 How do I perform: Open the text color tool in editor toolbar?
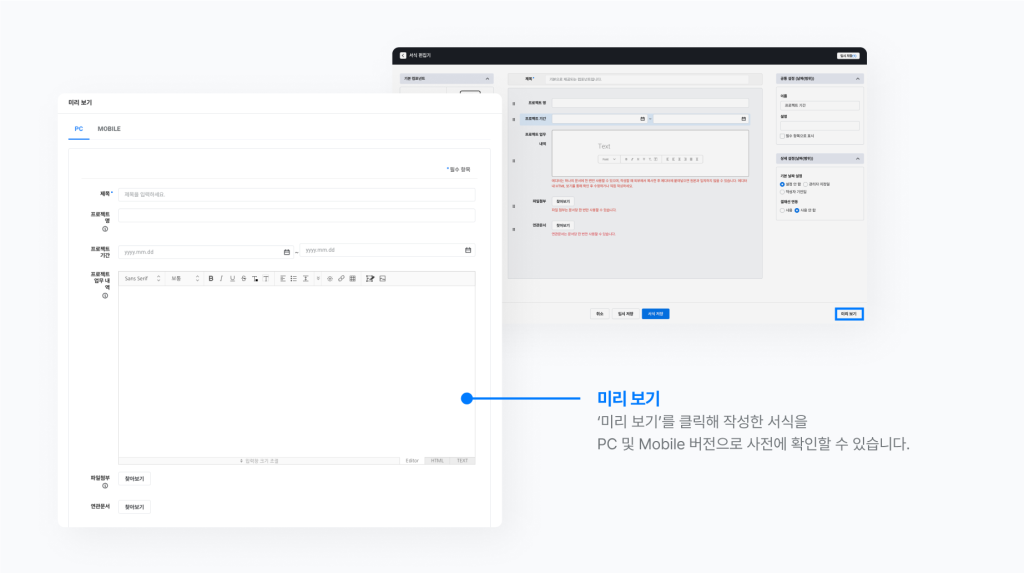255,279
